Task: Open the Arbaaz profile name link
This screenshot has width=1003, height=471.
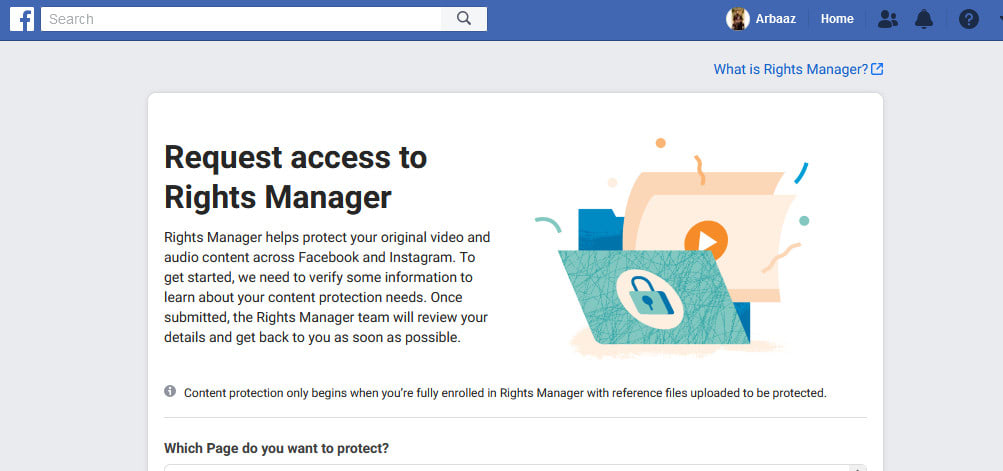Action: 777,19
